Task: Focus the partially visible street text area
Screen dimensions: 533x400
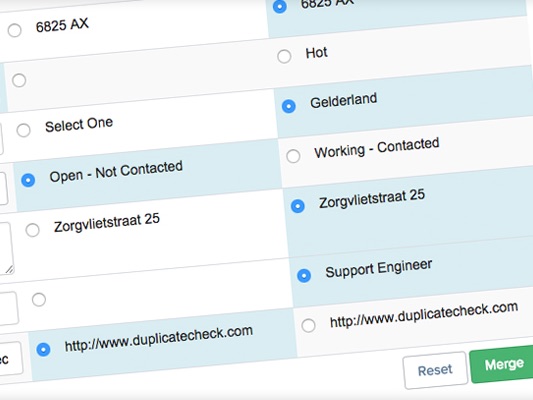Action: (6, 248)
